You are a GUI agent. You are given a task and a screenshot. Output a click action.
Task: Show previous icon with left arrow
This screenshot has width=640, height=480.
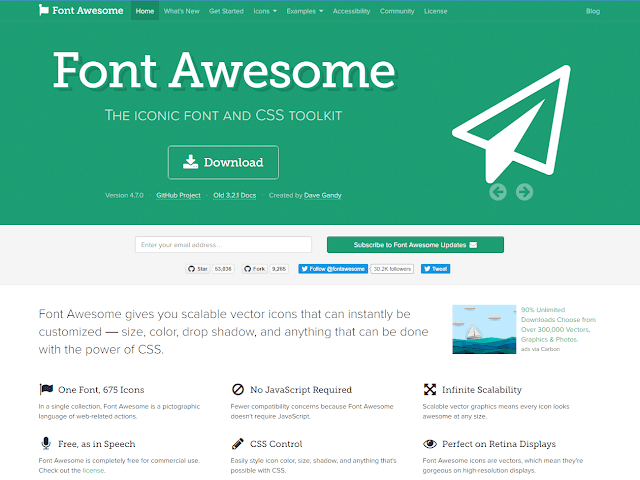tap(498, 192)
